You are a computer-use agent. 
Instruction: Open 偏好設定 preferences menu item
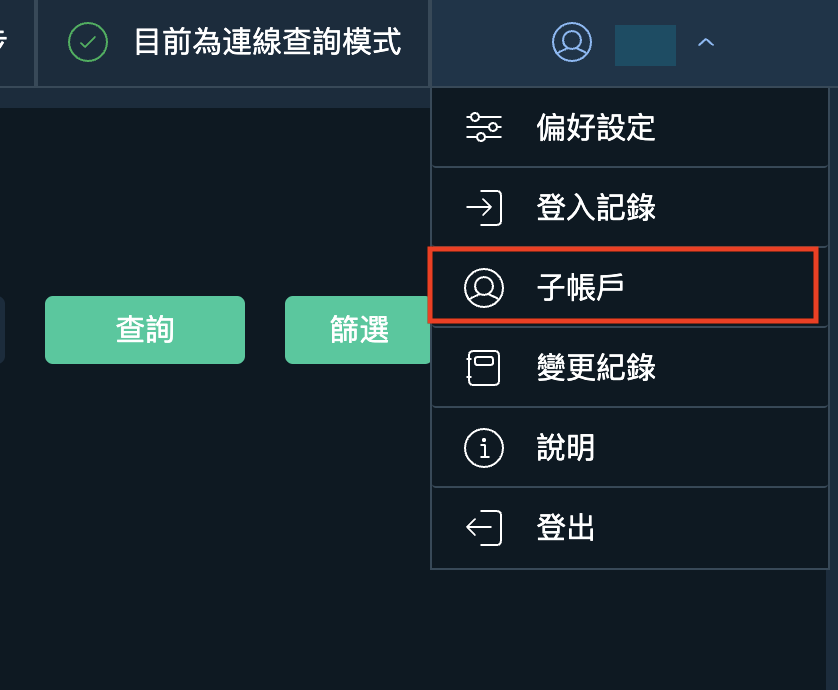(630, 127)
